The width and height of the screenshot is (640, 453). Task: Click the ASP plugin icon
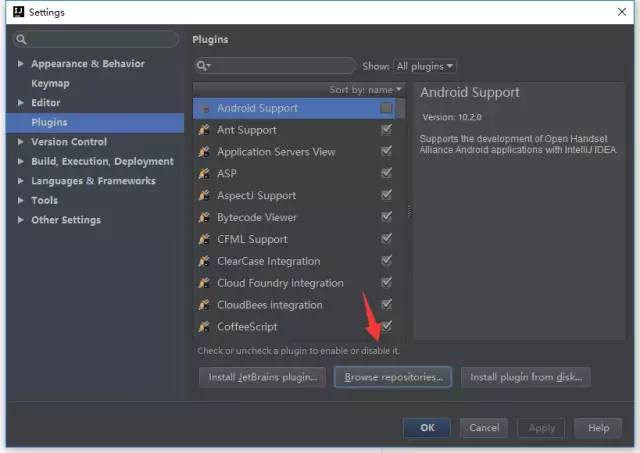[204, 173]
